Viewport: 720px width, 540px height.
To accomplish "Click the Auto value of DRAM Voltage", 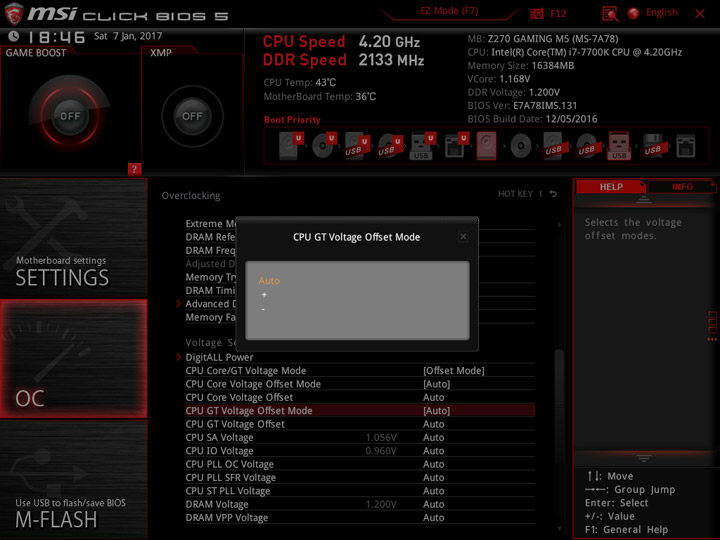I will [433, 504].
